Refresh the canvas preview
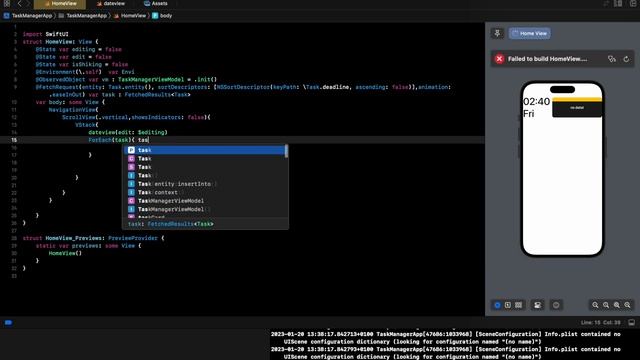 [x=626, y=59]
